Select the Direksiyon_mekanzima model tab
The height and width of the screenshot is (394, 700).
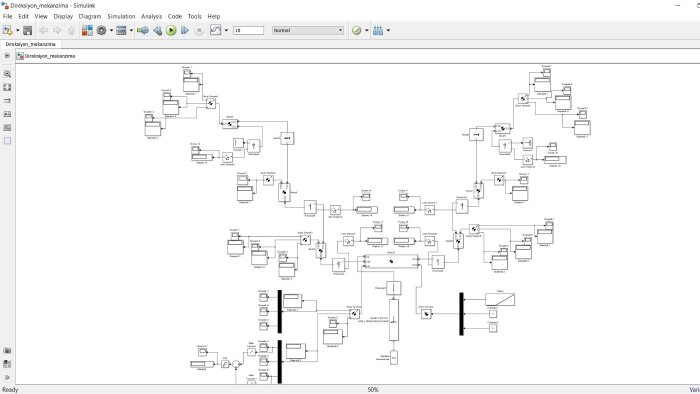click(30, 44)
